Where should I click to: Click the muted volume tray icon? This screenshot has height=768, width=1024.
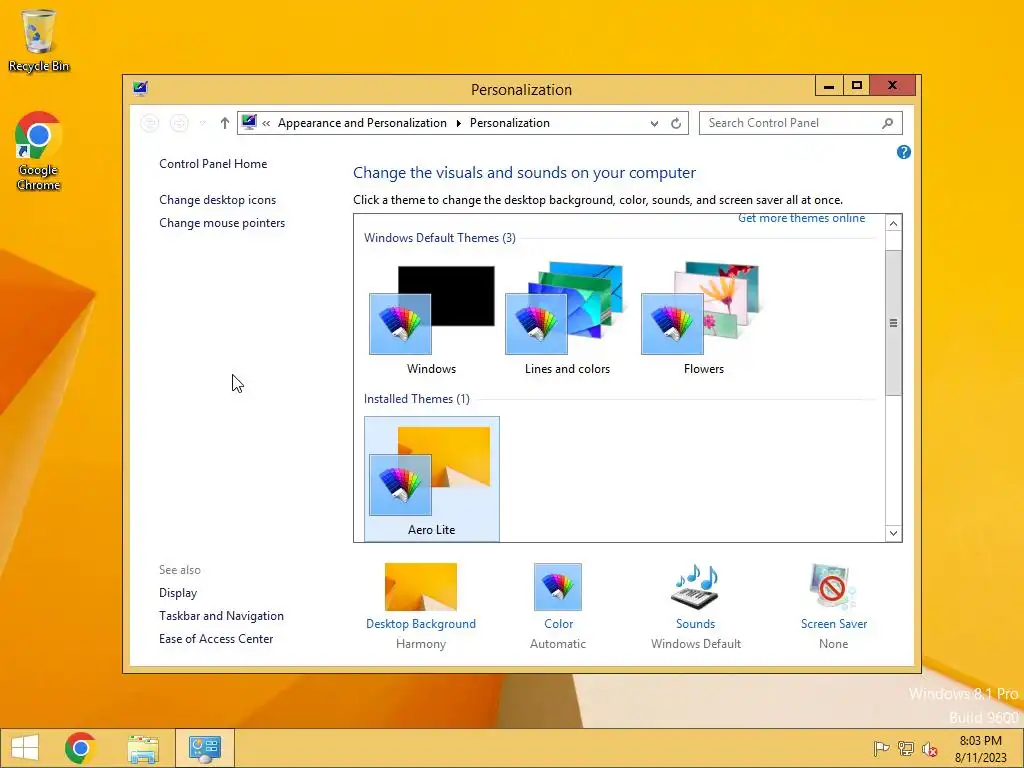[x=929, y=748]
